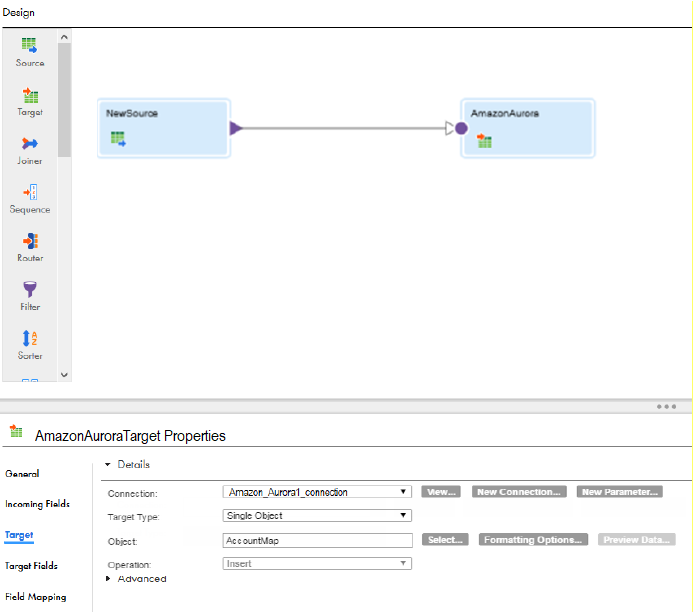Viewport: 695px width, 612px height.
Task: Click the target icon inside AmazonAurora node
Action: coord(484,140)
